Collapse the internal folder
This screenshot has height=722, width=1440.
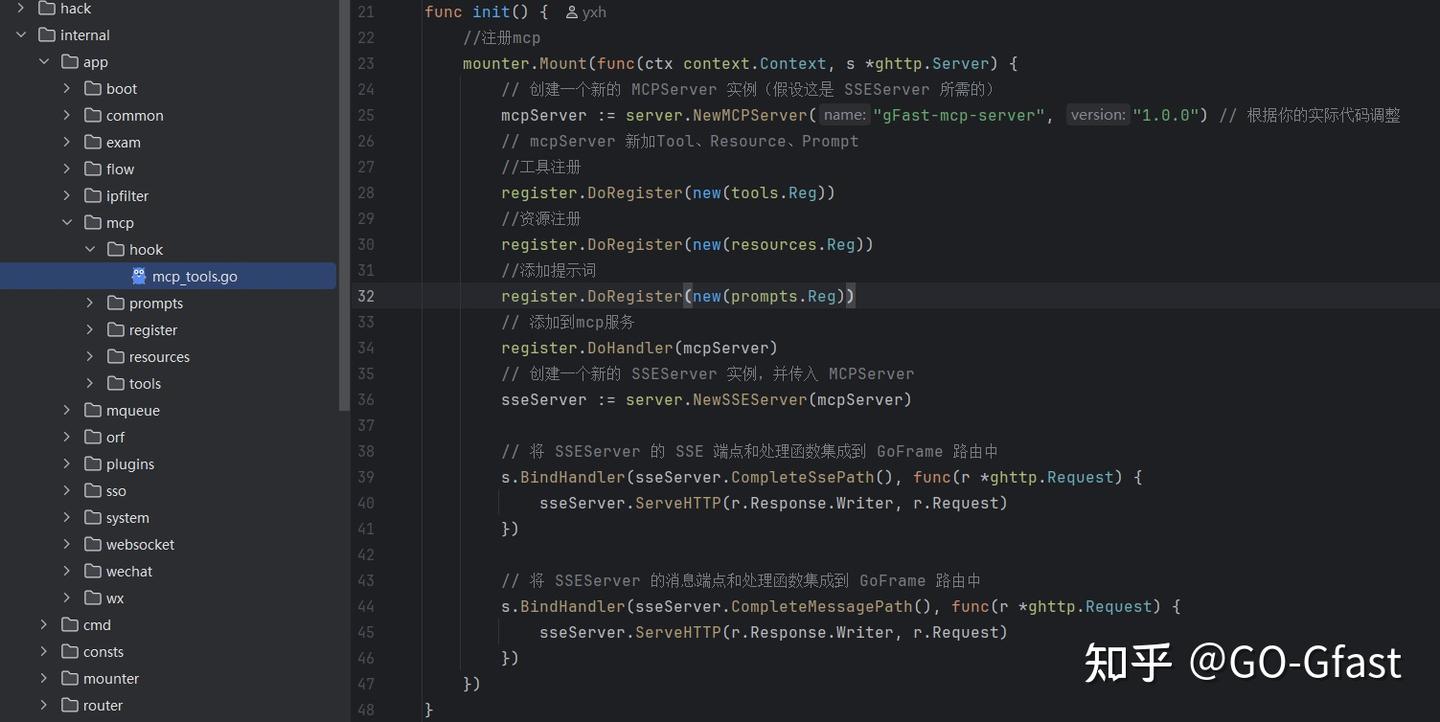(x=20, y=34)
